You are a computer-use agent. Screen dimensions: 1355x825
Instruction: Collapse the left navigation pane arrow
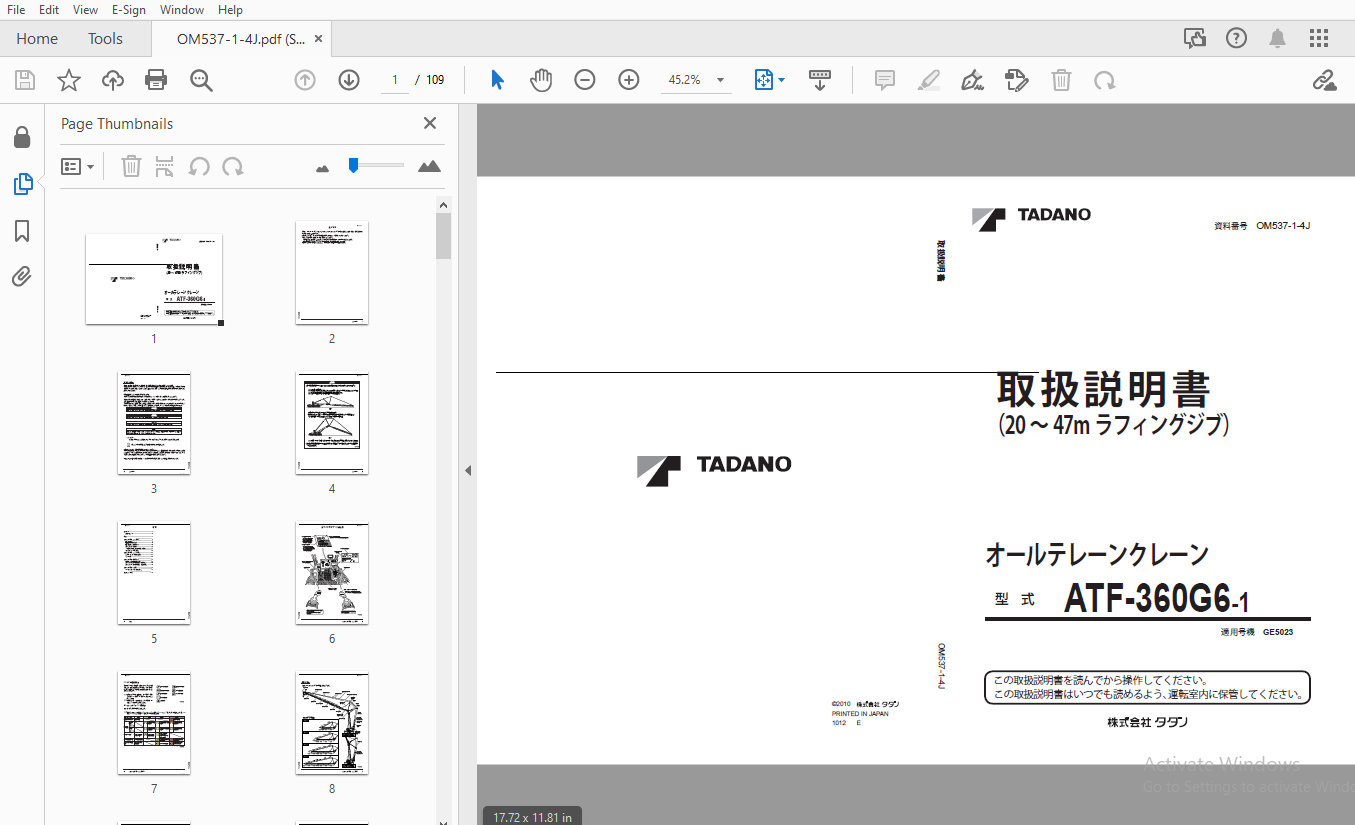tap(468, 470)
